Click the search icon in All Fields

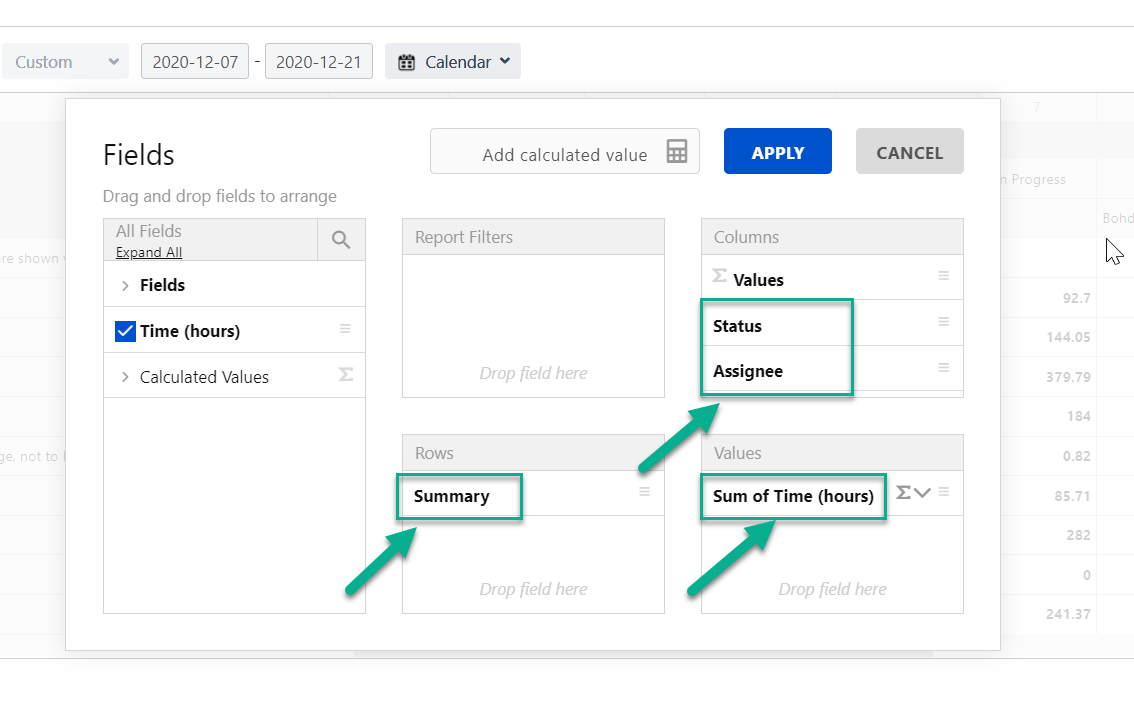pyautogui.click(x=341, y=240)
